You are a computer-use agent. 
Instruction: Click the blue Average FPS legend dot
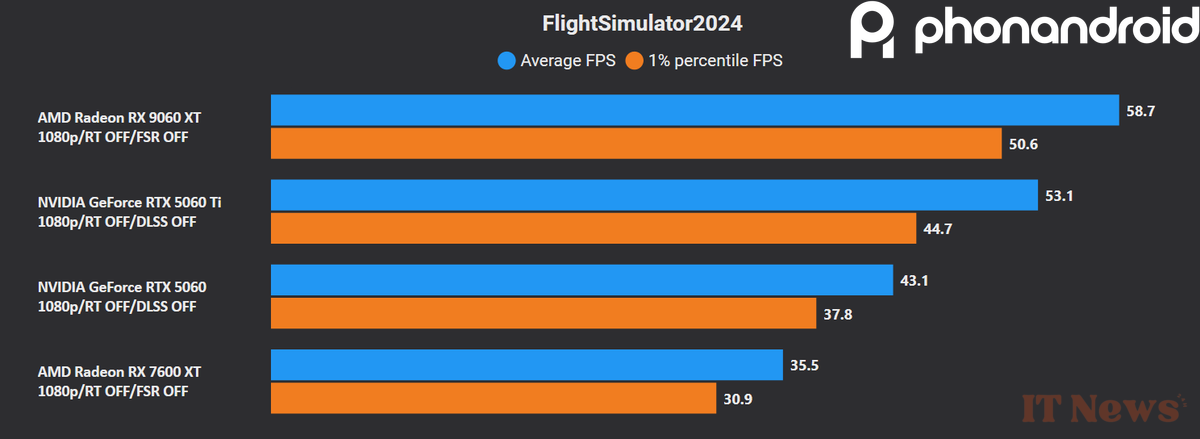[507, 61]
